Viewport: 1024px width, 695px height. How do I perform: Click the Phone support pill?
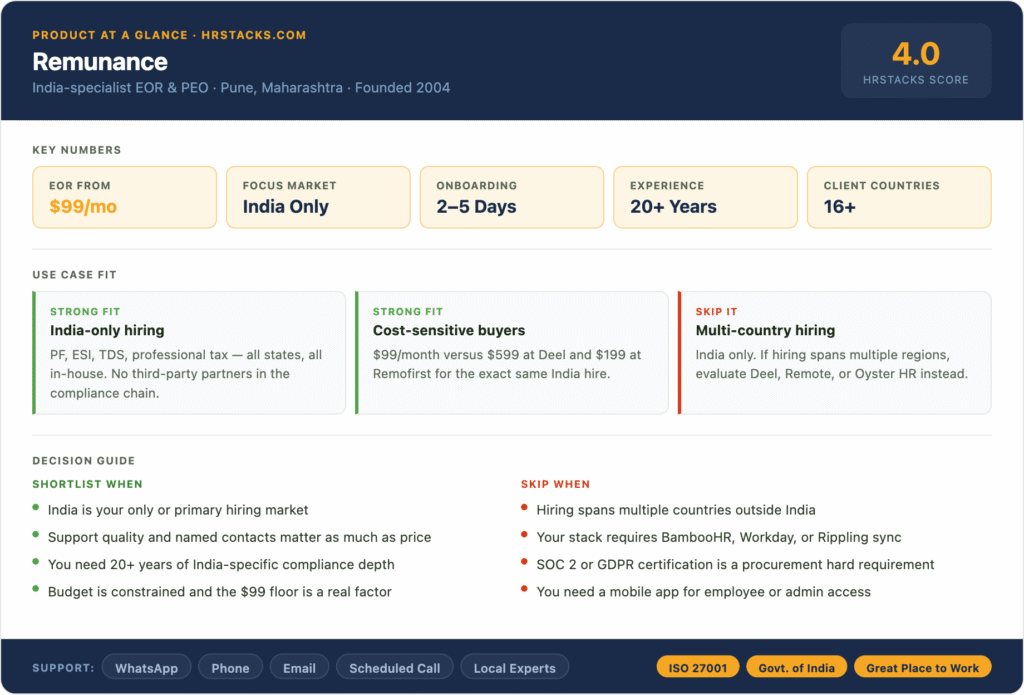[230, 668]
